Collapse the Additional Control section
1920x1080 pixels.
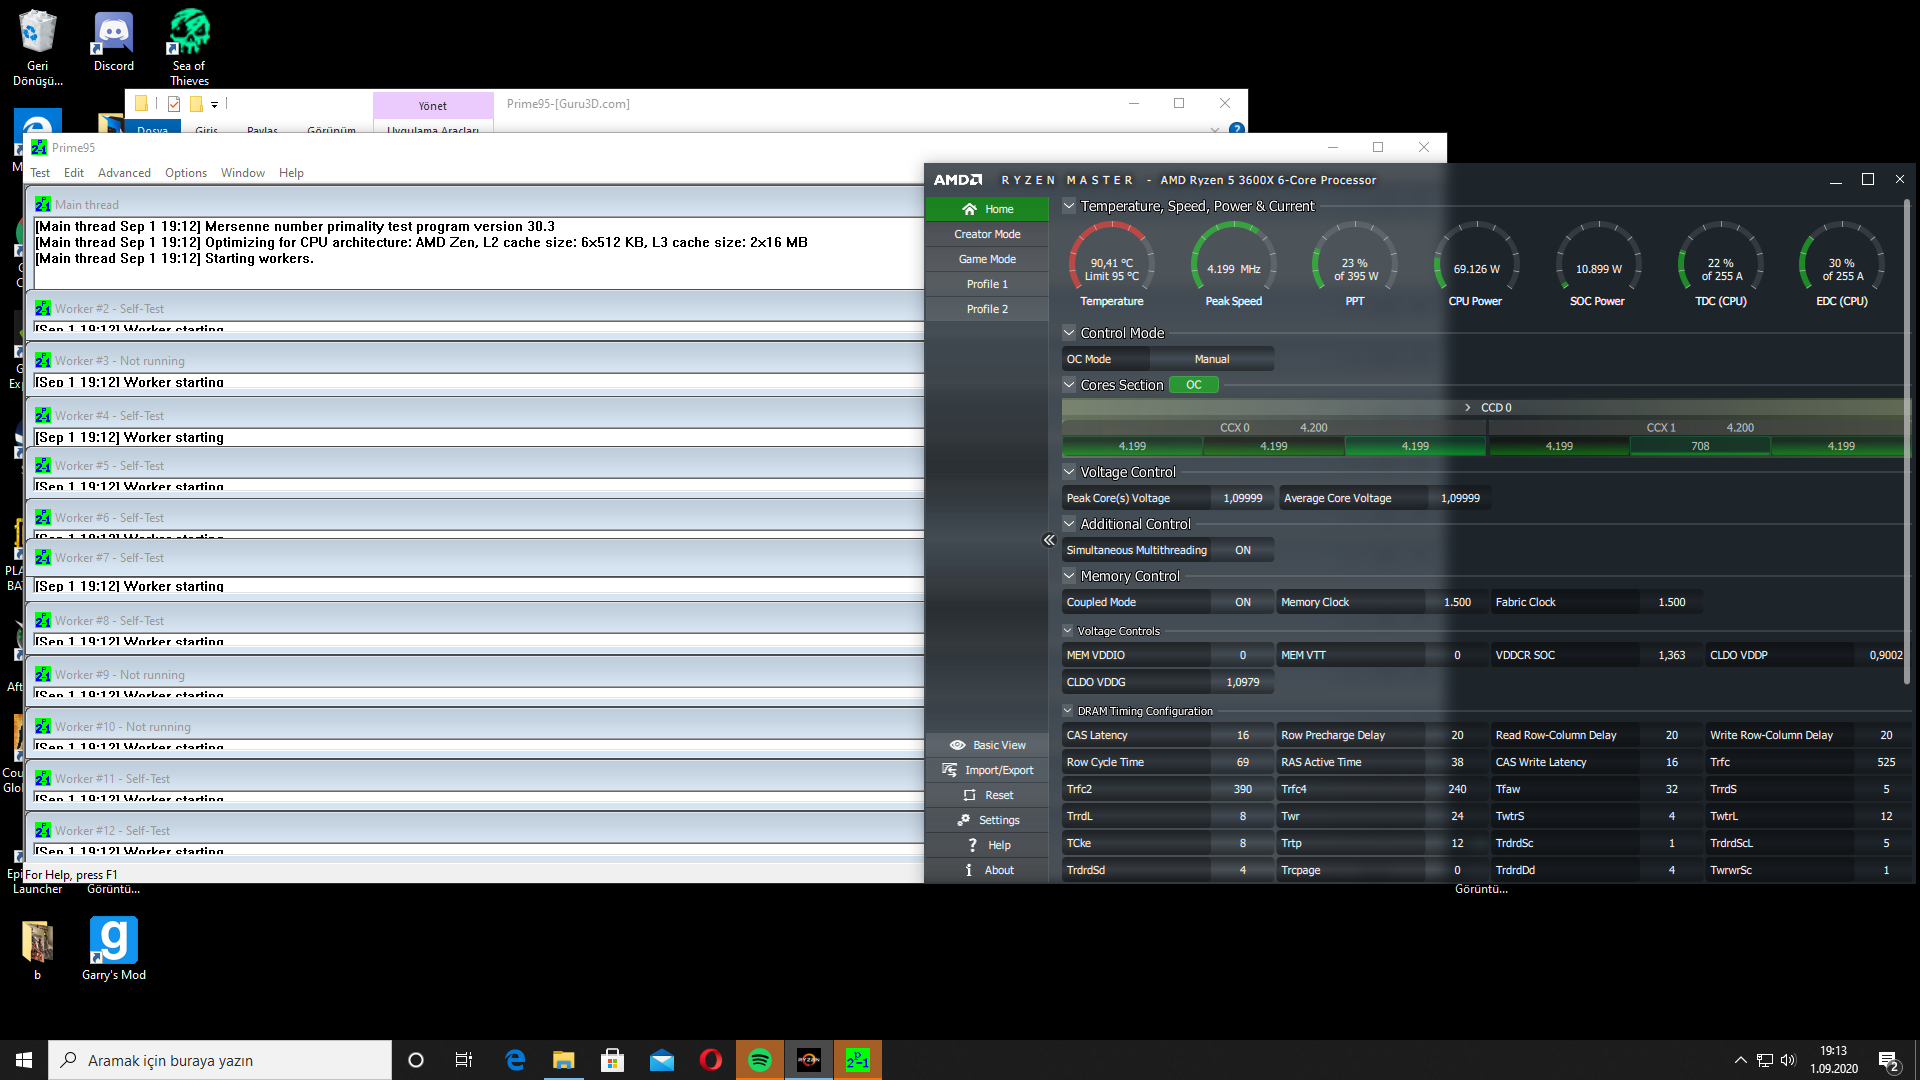1069,524
